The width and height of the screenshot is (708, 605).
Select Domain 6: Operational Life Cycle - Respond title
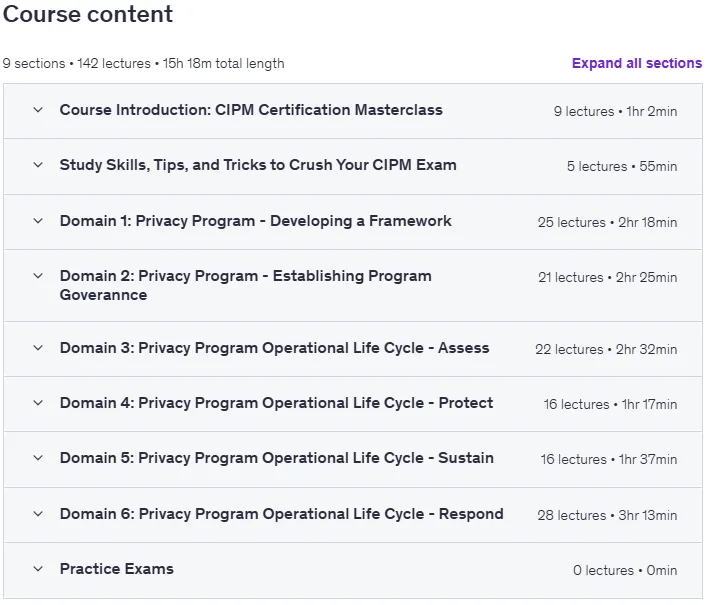(282, 514)
